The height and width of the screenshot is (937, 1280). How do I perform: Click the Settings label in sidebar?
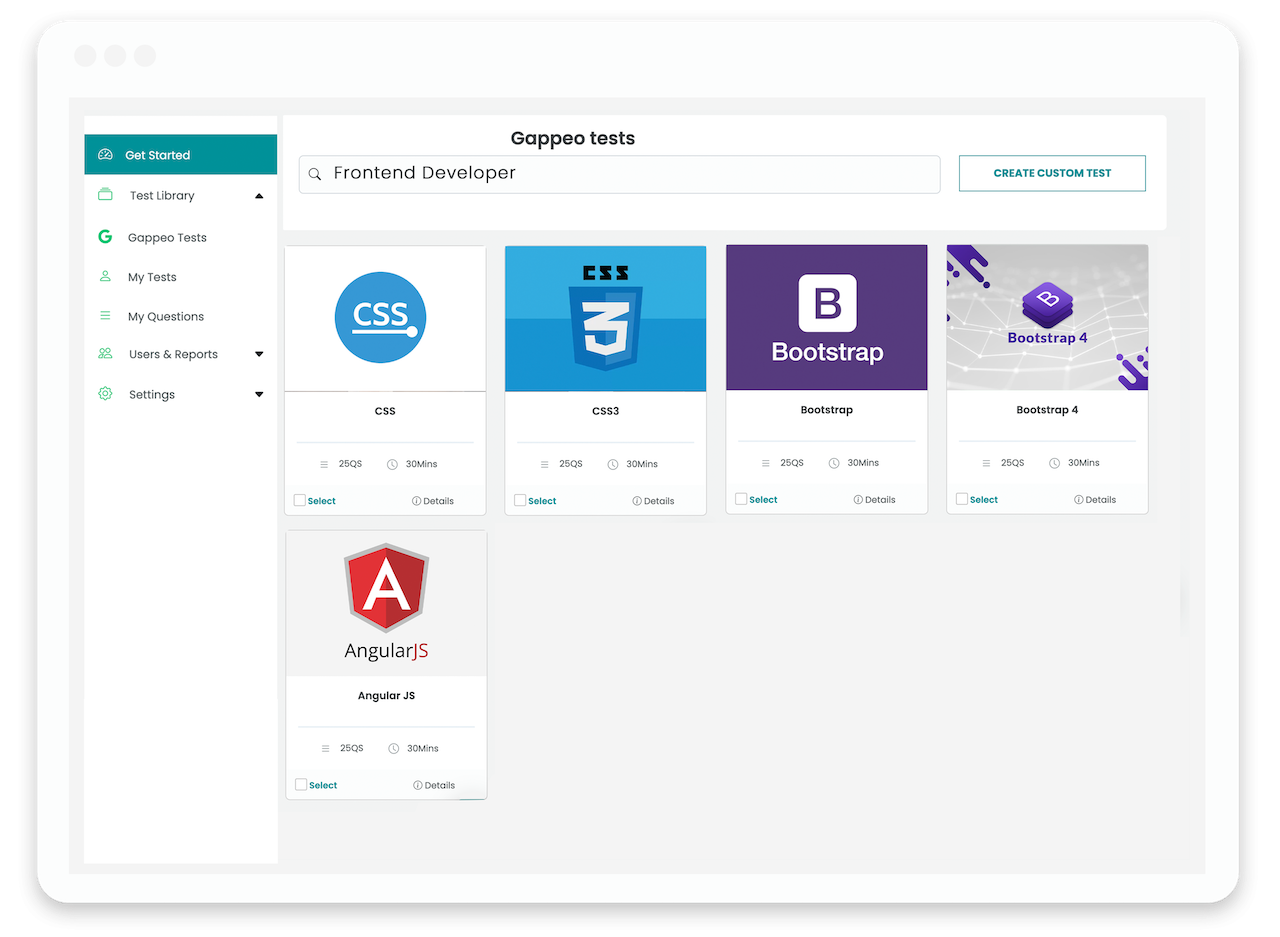click(152, 395)
